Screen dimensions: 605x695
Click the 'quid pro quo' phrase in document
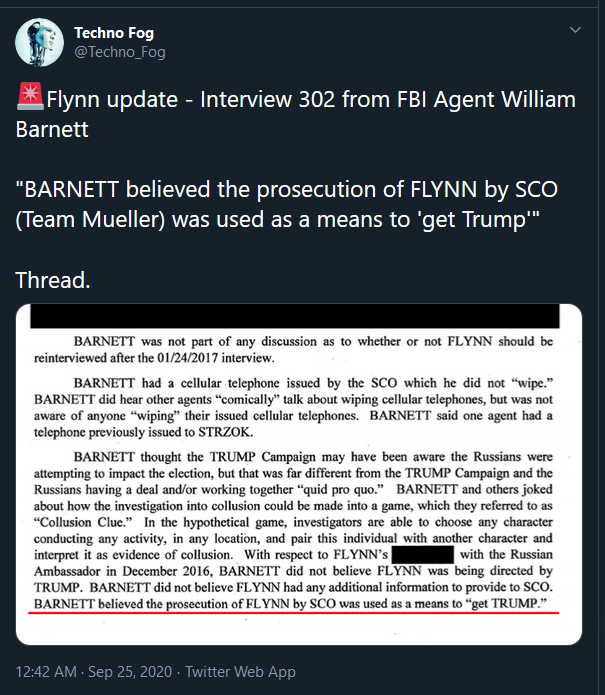(x=340, y=490)
